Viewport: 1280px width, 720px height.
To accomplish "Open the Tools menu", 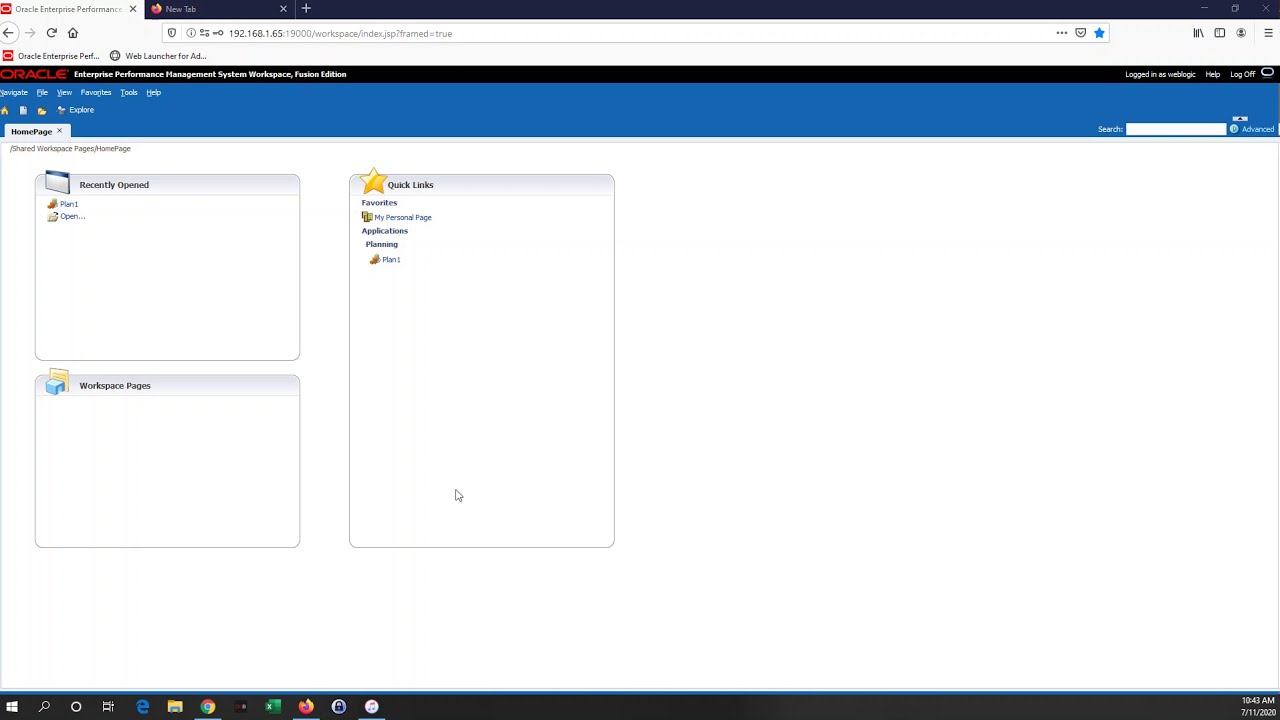I will [x=129, y=92].
